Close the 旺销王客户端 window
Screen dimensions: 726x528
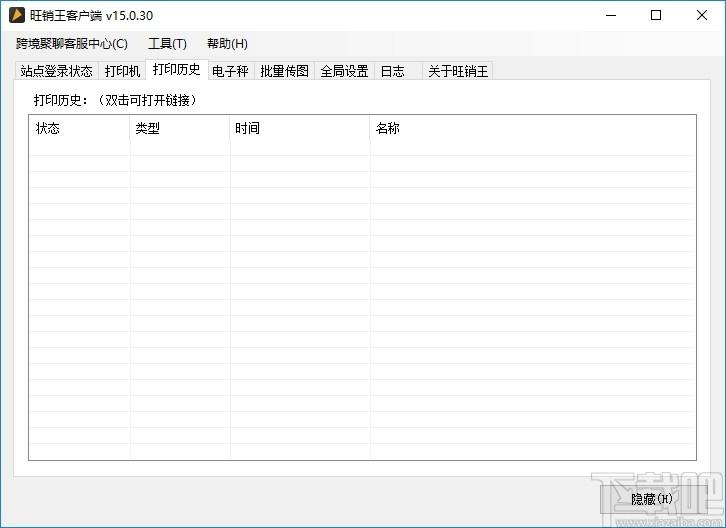(701, 15)
